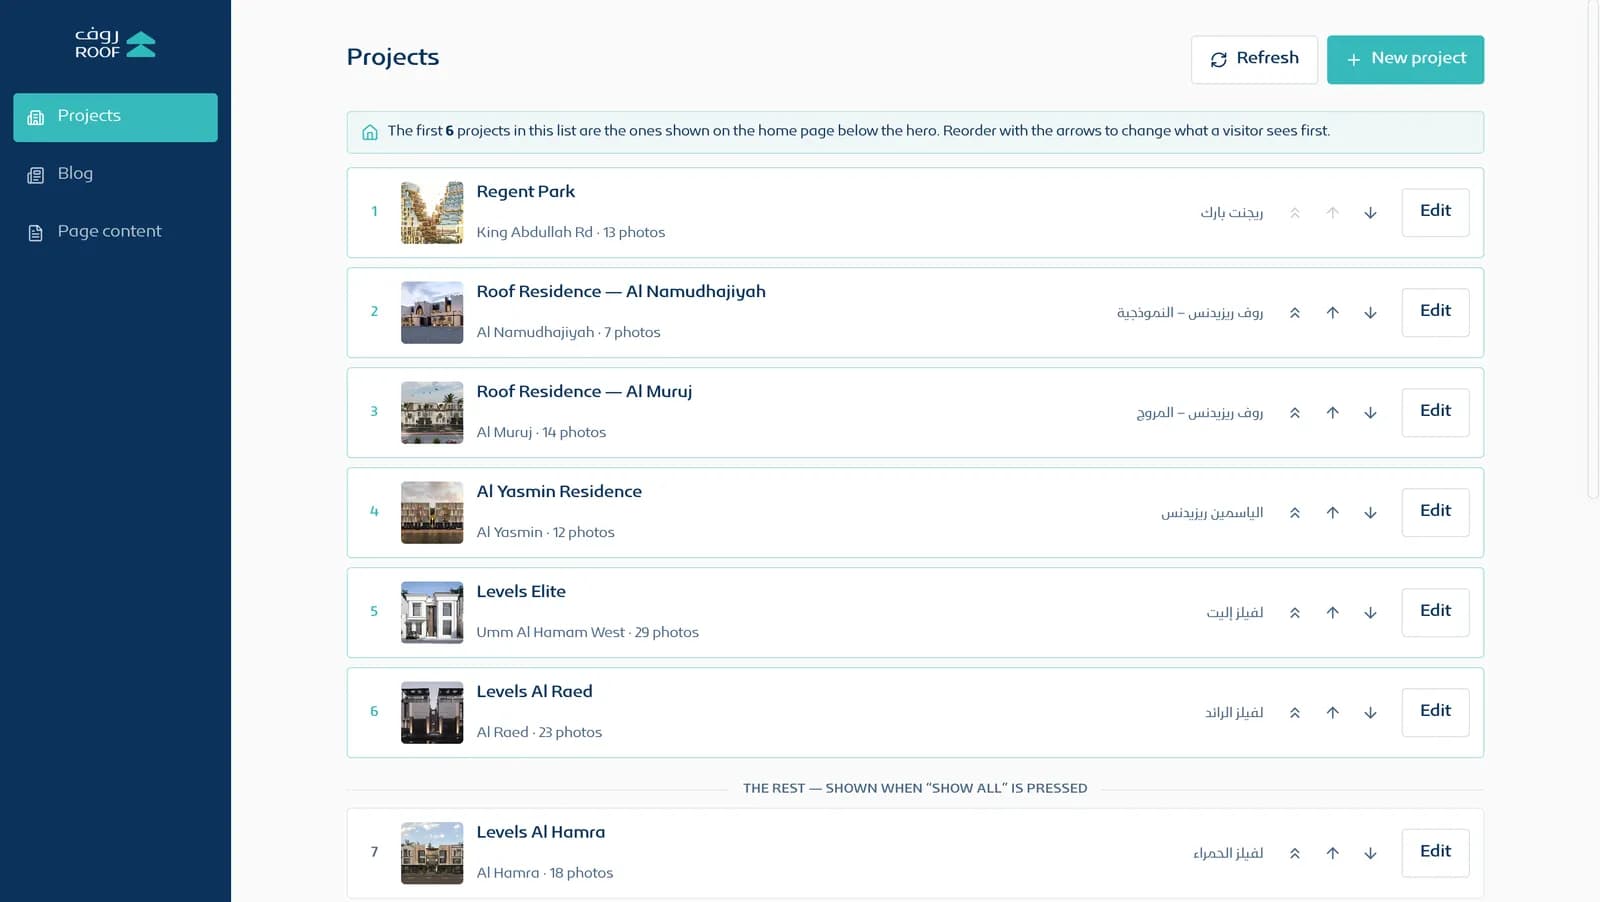Move Roof Residence Al Namudhajiyah down one
The image size is (1600, 902).
1370,313
